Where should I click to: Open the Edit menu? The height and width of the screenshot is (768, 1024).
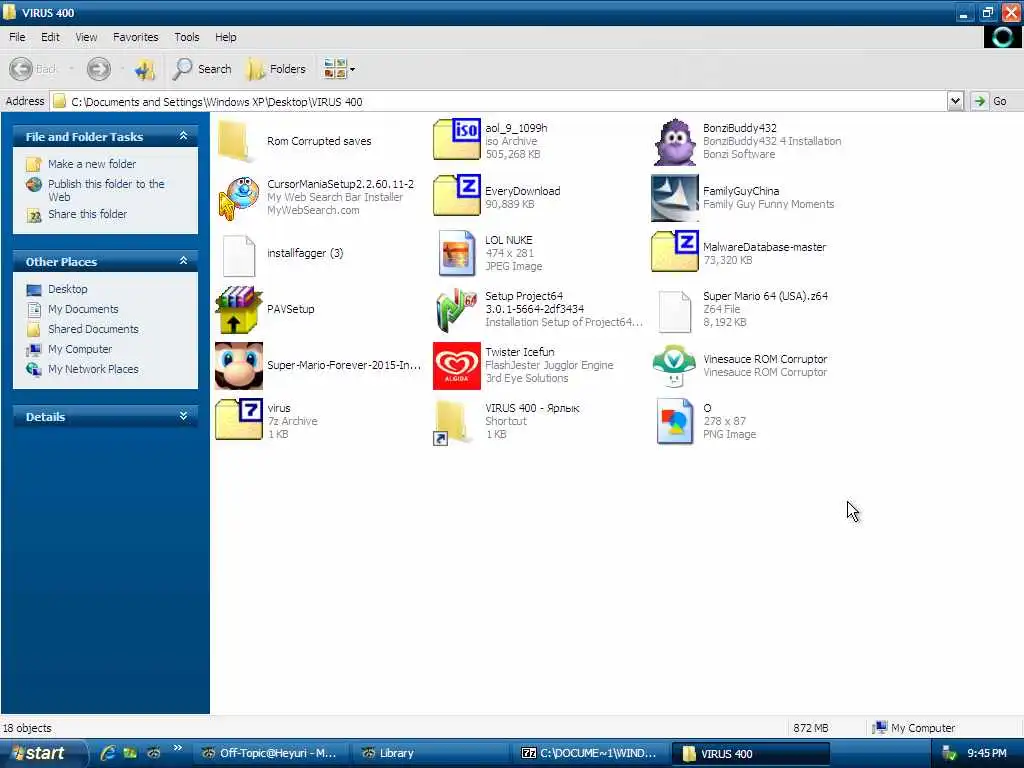click(50, 37)
